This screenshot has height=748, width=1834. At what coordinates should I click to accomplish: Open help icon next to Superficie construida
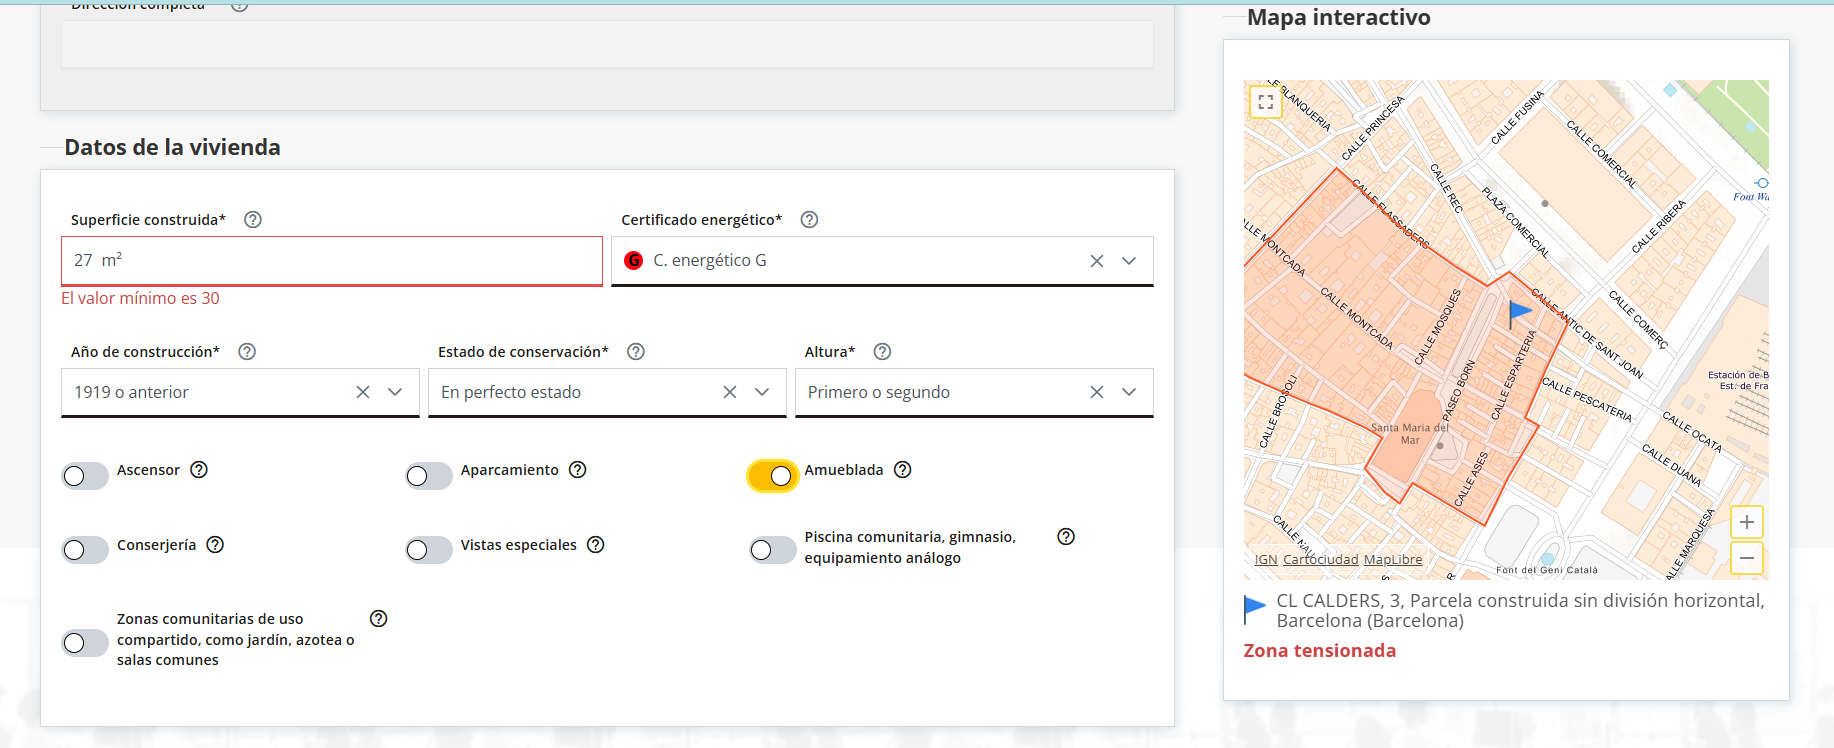pos(253,219)
